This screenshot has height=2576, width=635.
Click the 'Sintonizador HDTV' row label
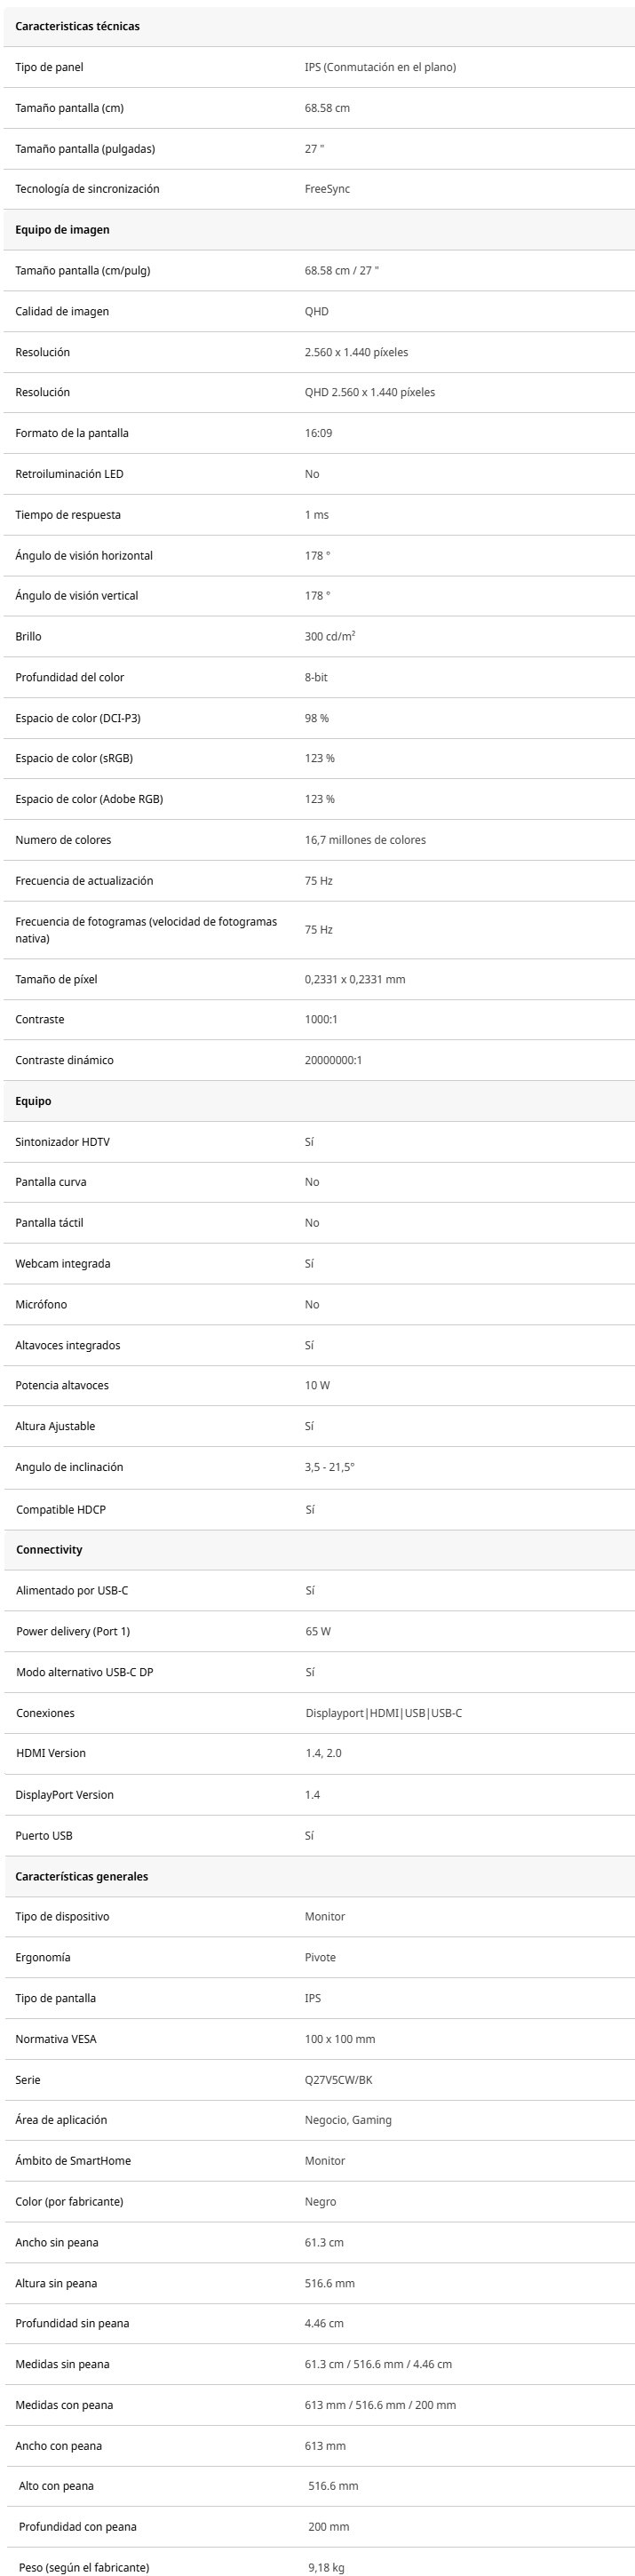[62, 1142]
